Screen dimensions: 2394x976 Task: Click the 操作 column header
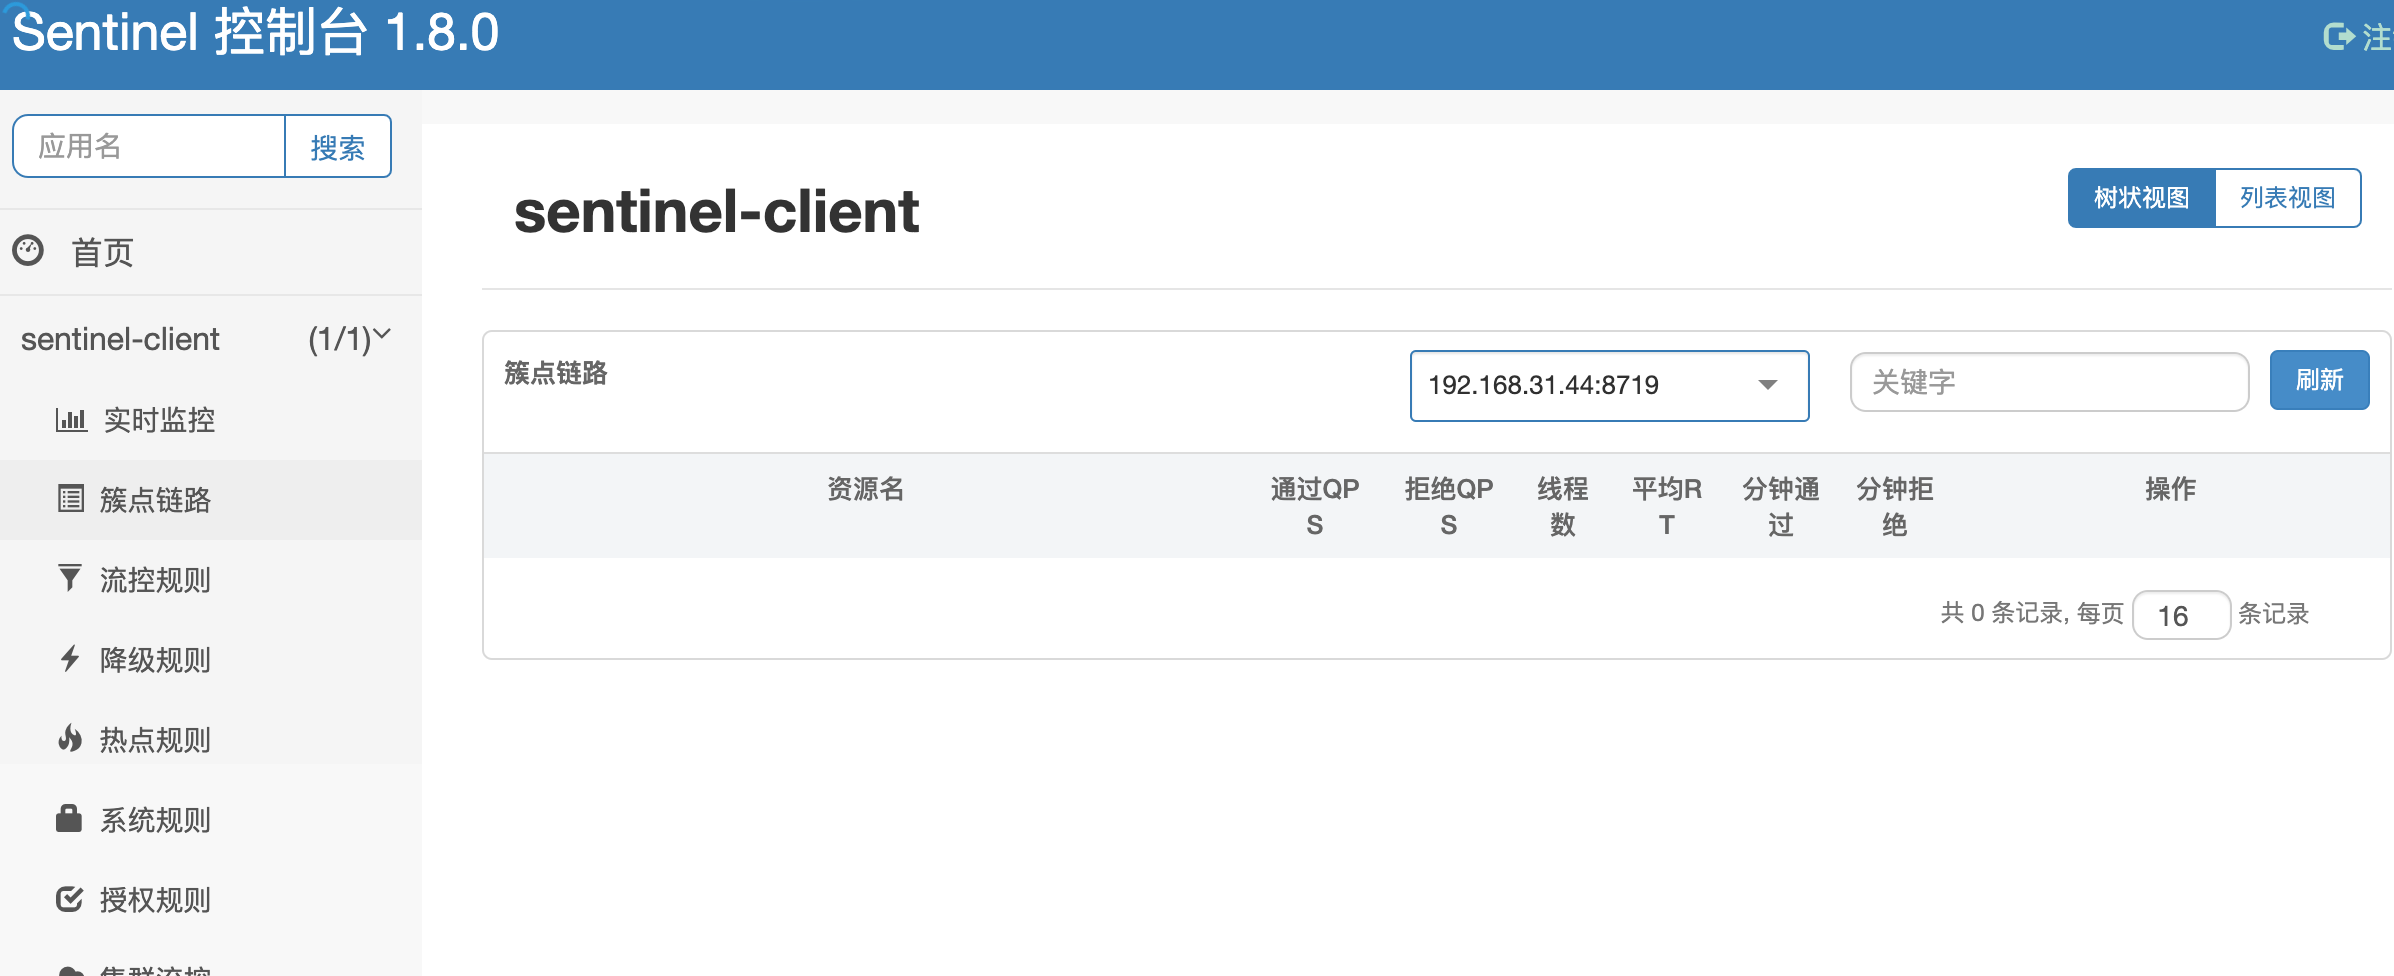tap(2171, 489)
